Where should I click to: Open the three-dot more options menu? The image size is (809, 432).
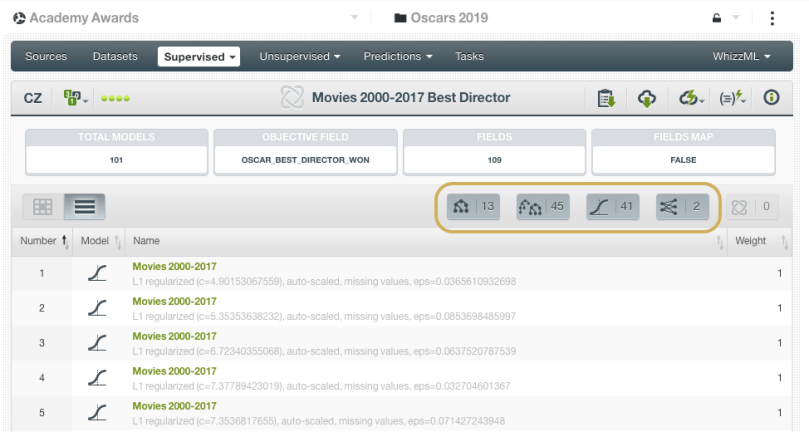(x=772, y=18)
